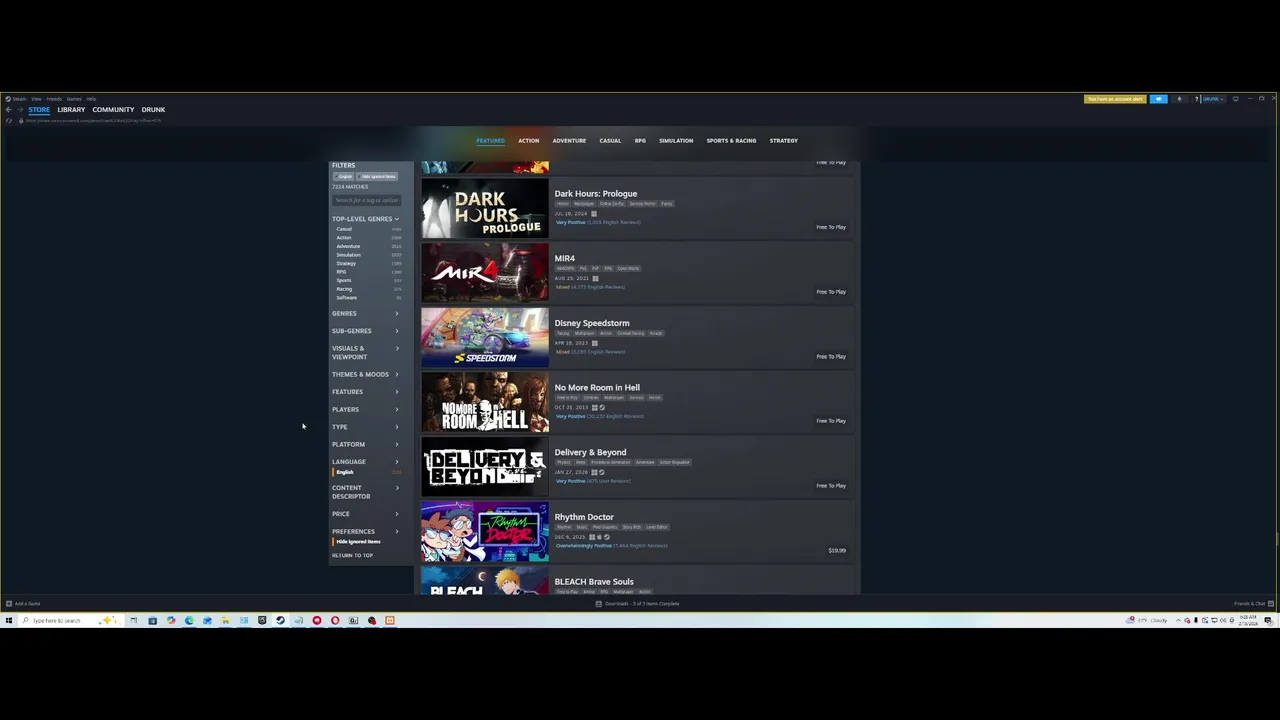Switch to the LIBRARY section
The image size is (1280, 720).
[71, 109]
